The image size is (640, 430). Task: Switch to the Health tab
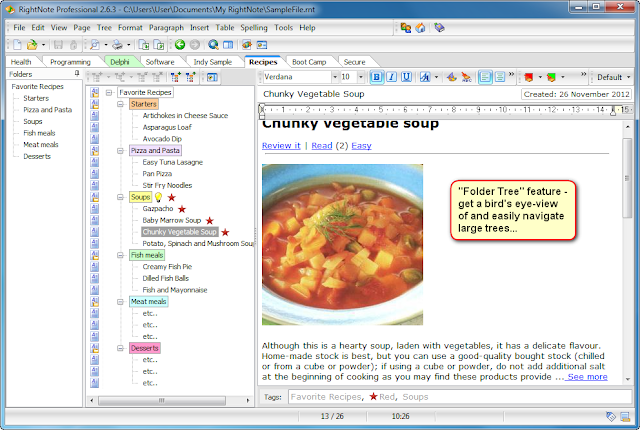[21, 62]
